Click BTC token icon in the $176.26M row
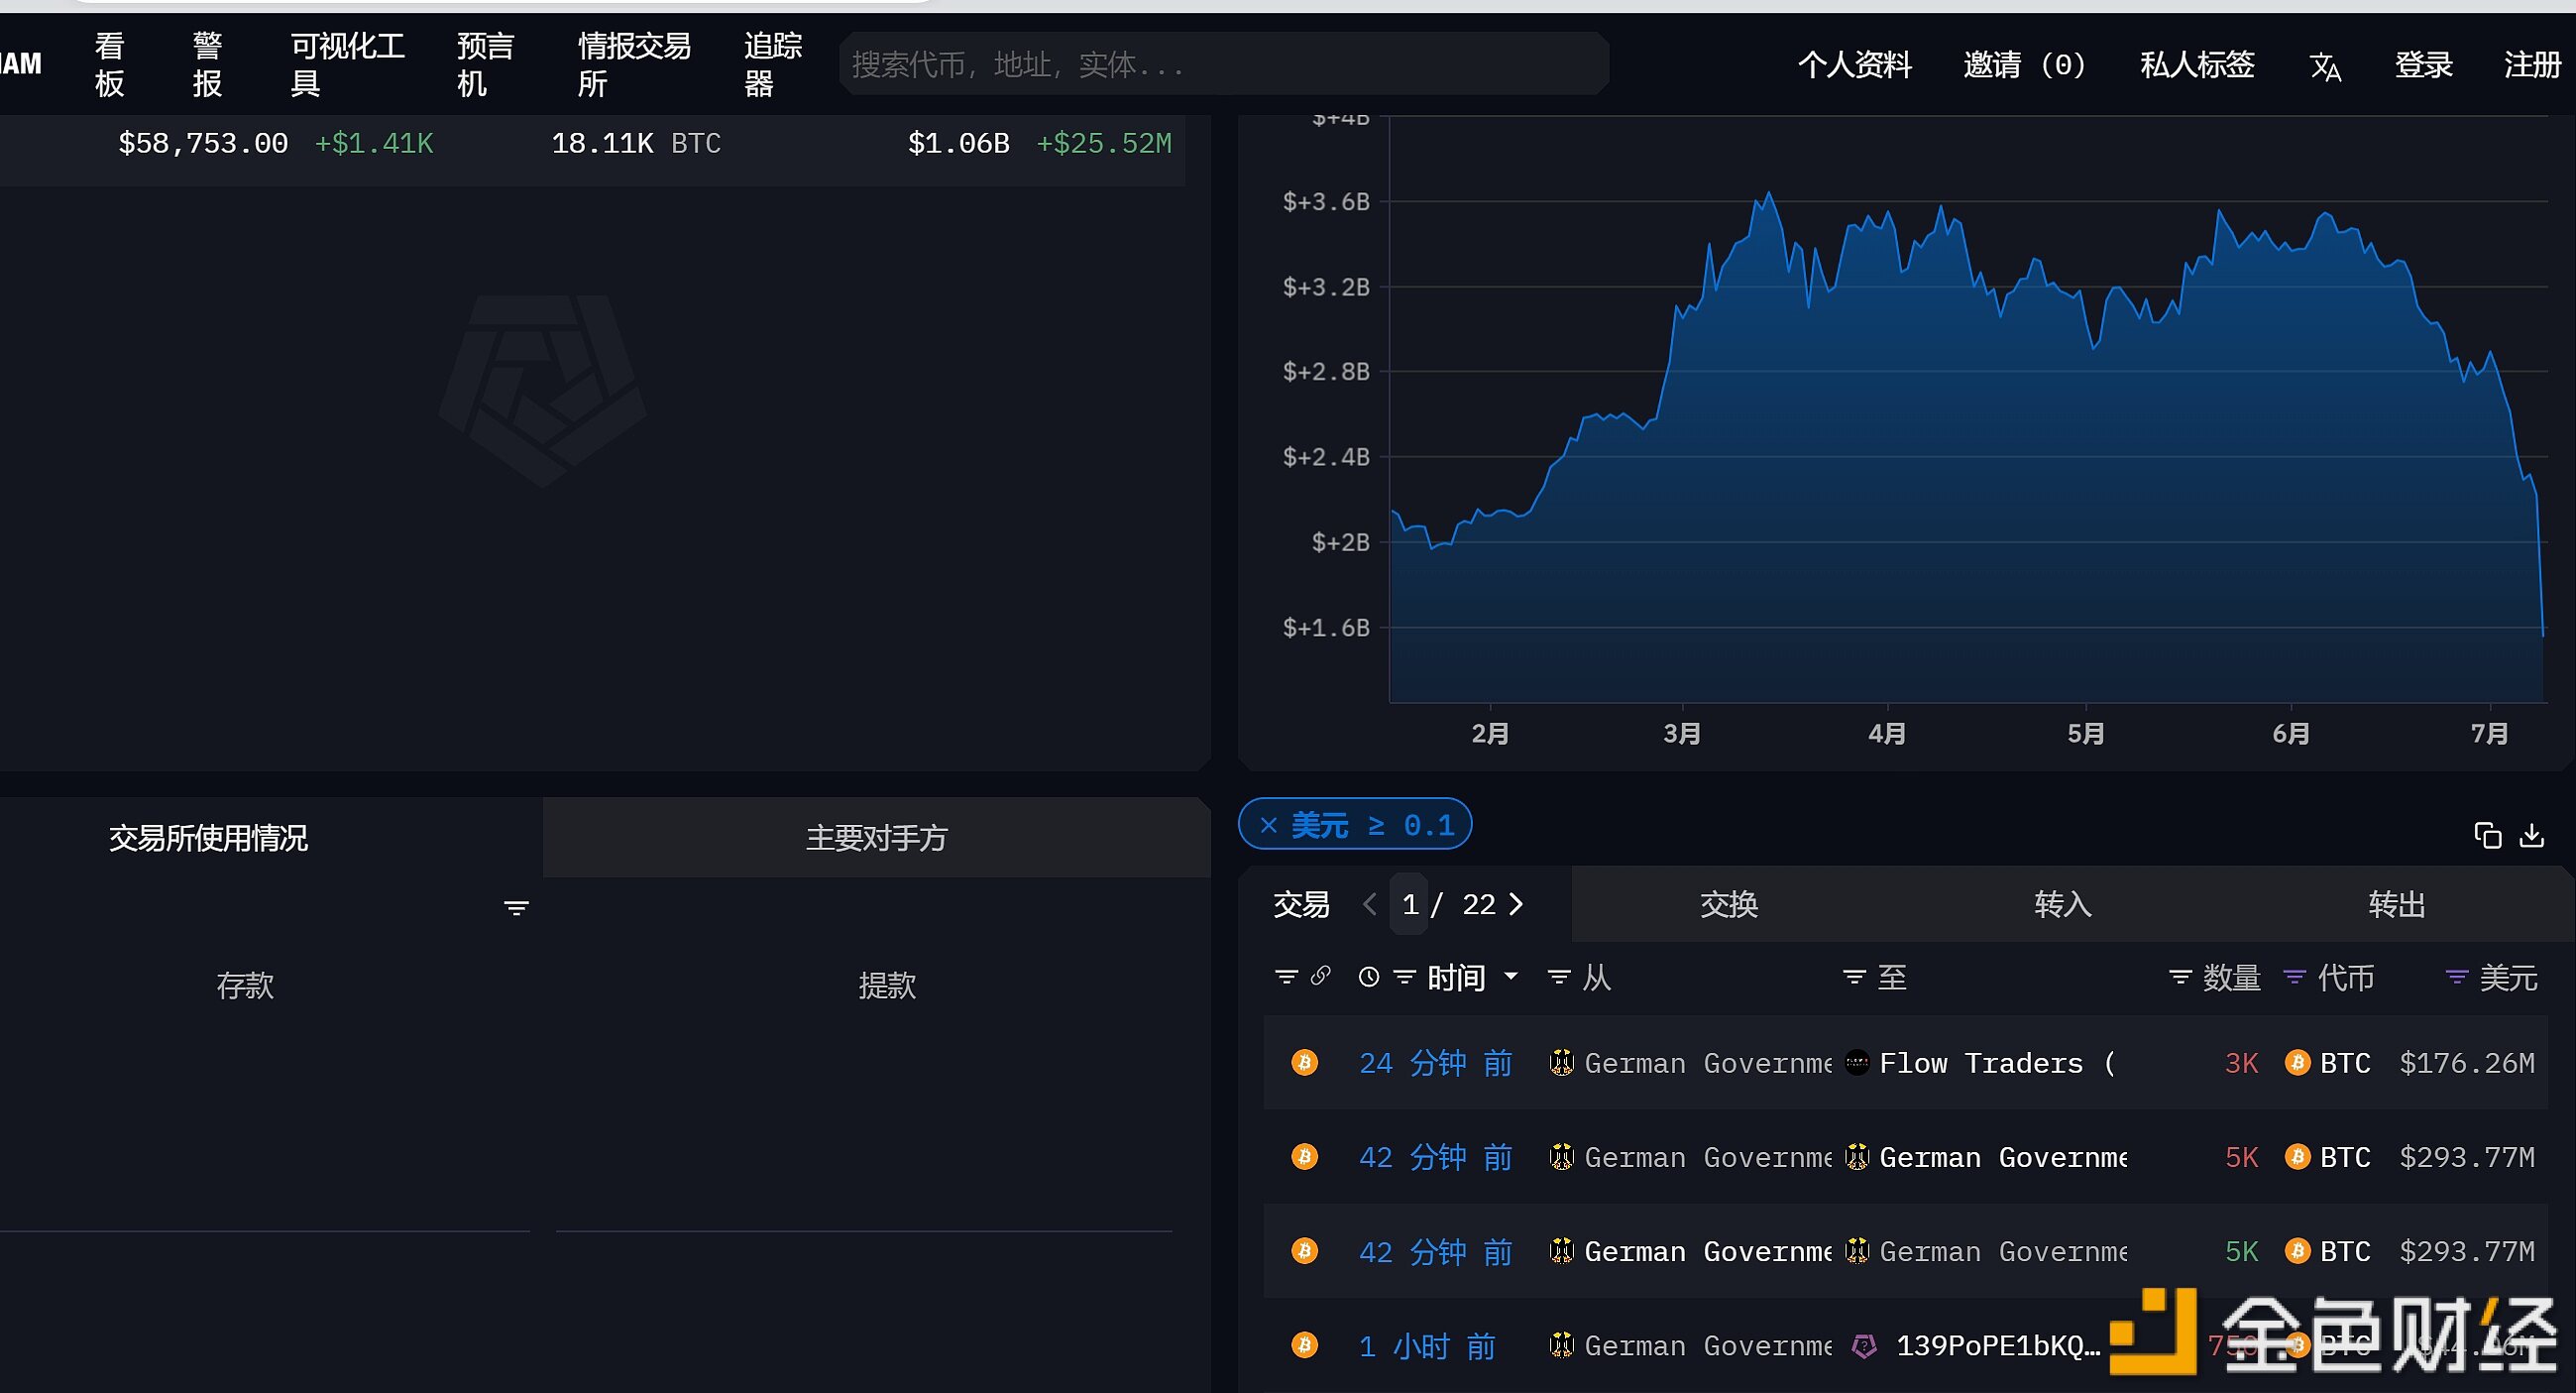This screenshot has height=1393, width=2576. pos(2297,1062)
